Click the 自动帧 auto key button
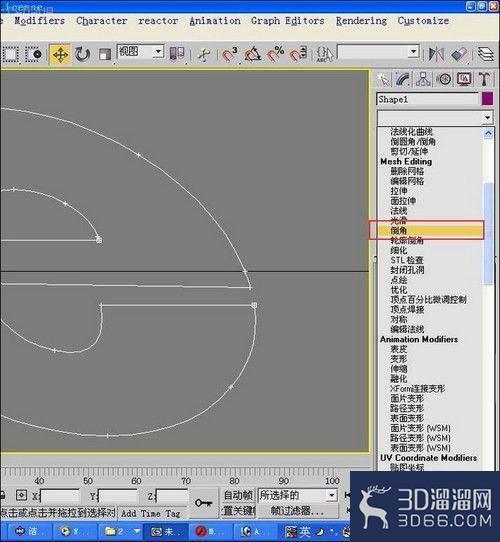 (x=238, y=495)
